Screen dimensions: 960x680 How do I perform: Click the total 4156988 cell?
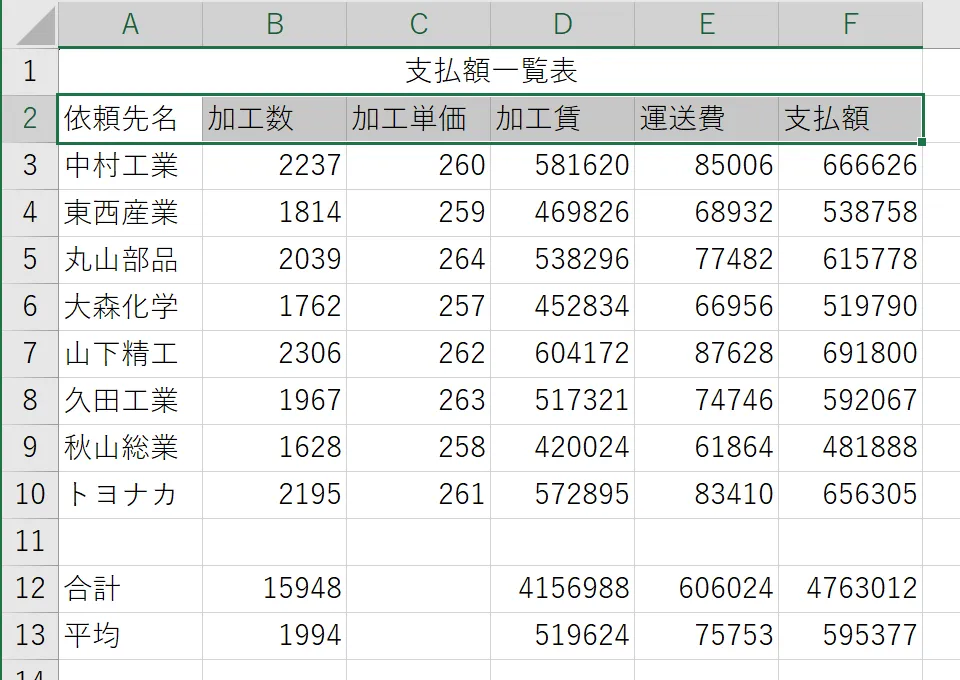pos(562,588)
